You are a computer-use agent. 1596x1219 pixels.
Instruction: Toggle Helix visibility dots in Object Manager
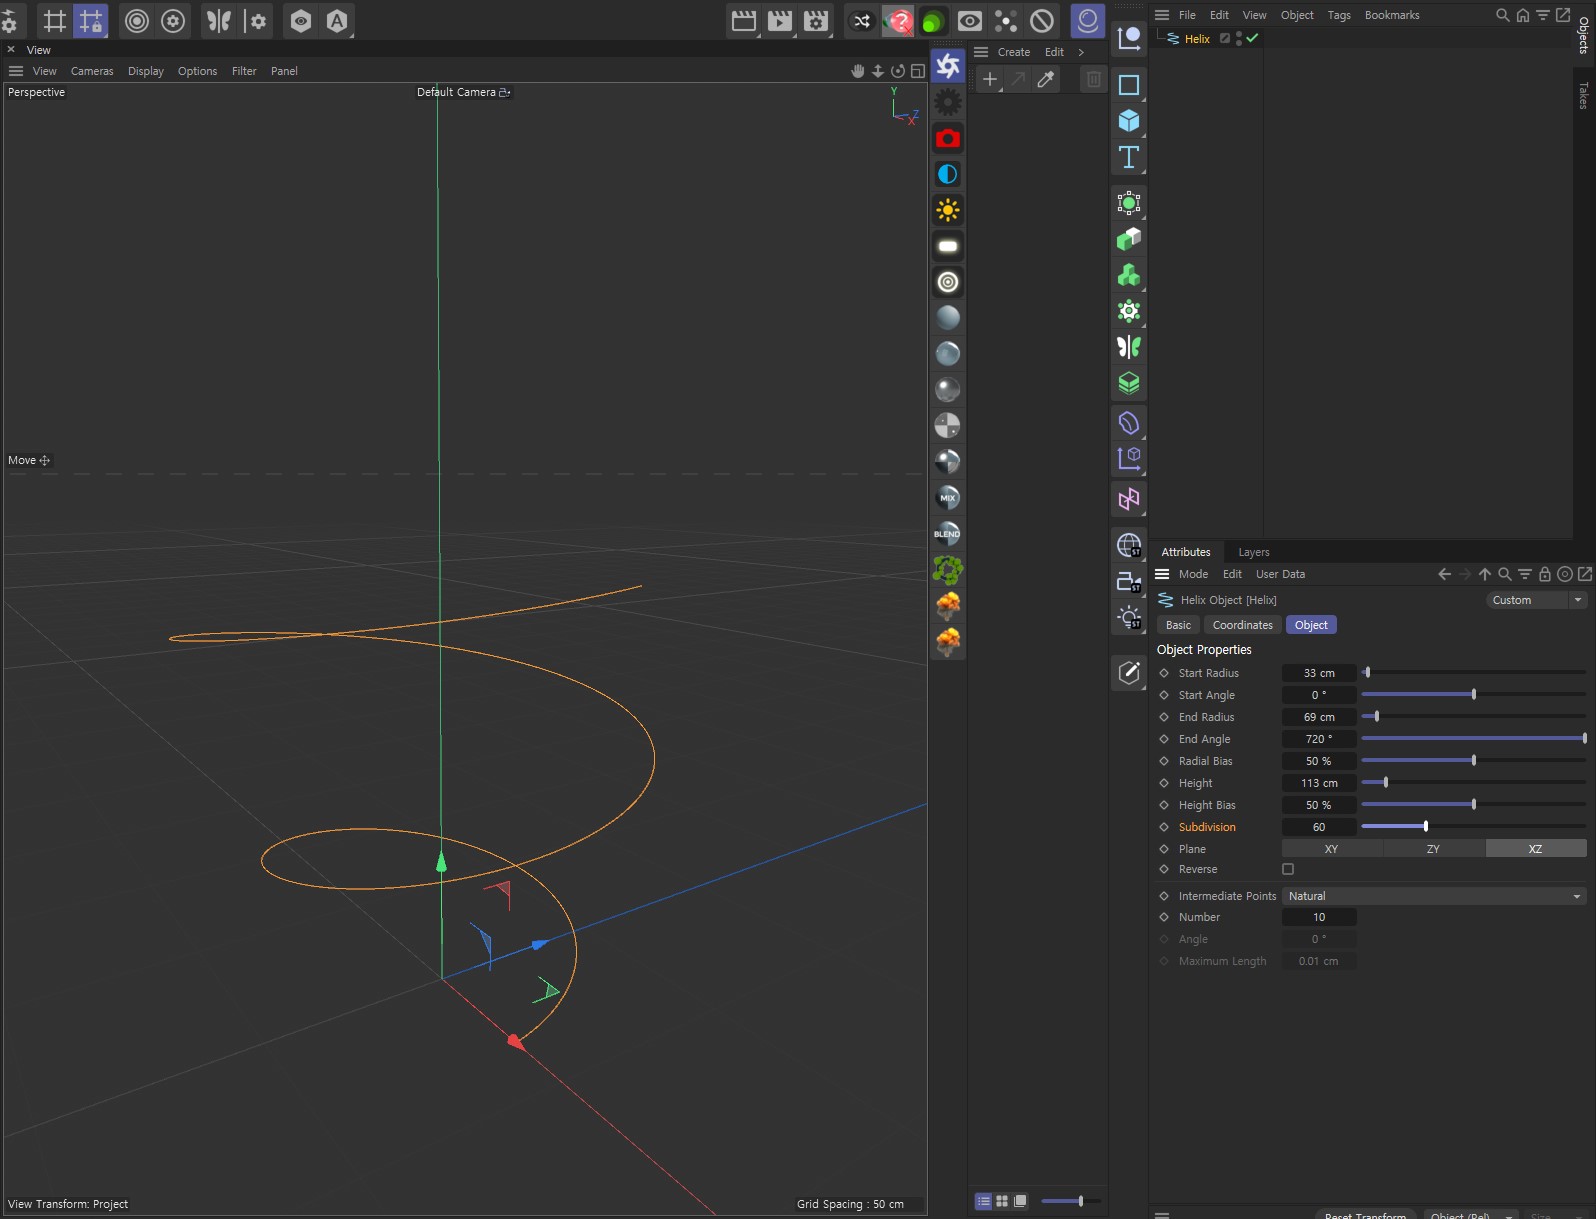(1239, 38)
